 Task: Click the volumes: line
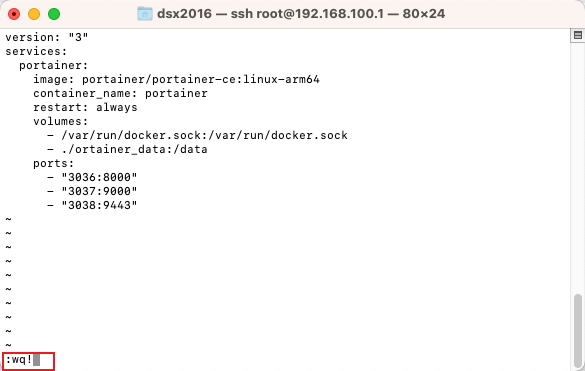click(x=60, y=121)
